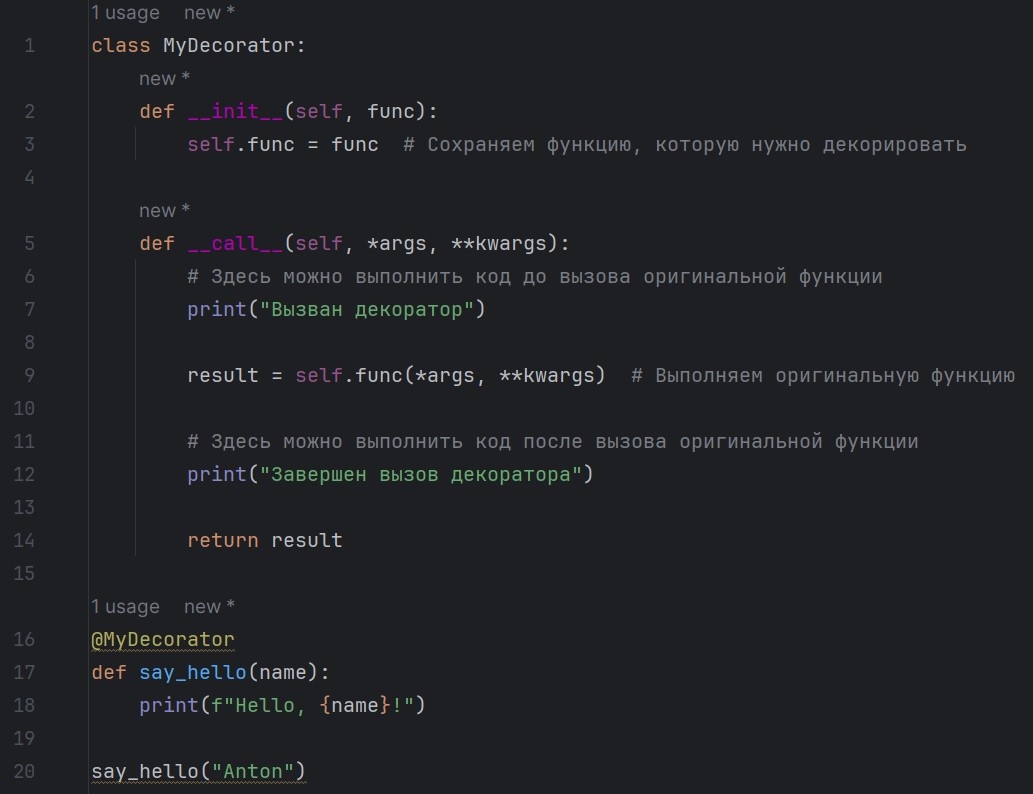Click comment 'Сохраняем функцию, которую нужно декорировать'
Image resolution: width=1033 pixels, height=794 pixels.
point(685,144)
